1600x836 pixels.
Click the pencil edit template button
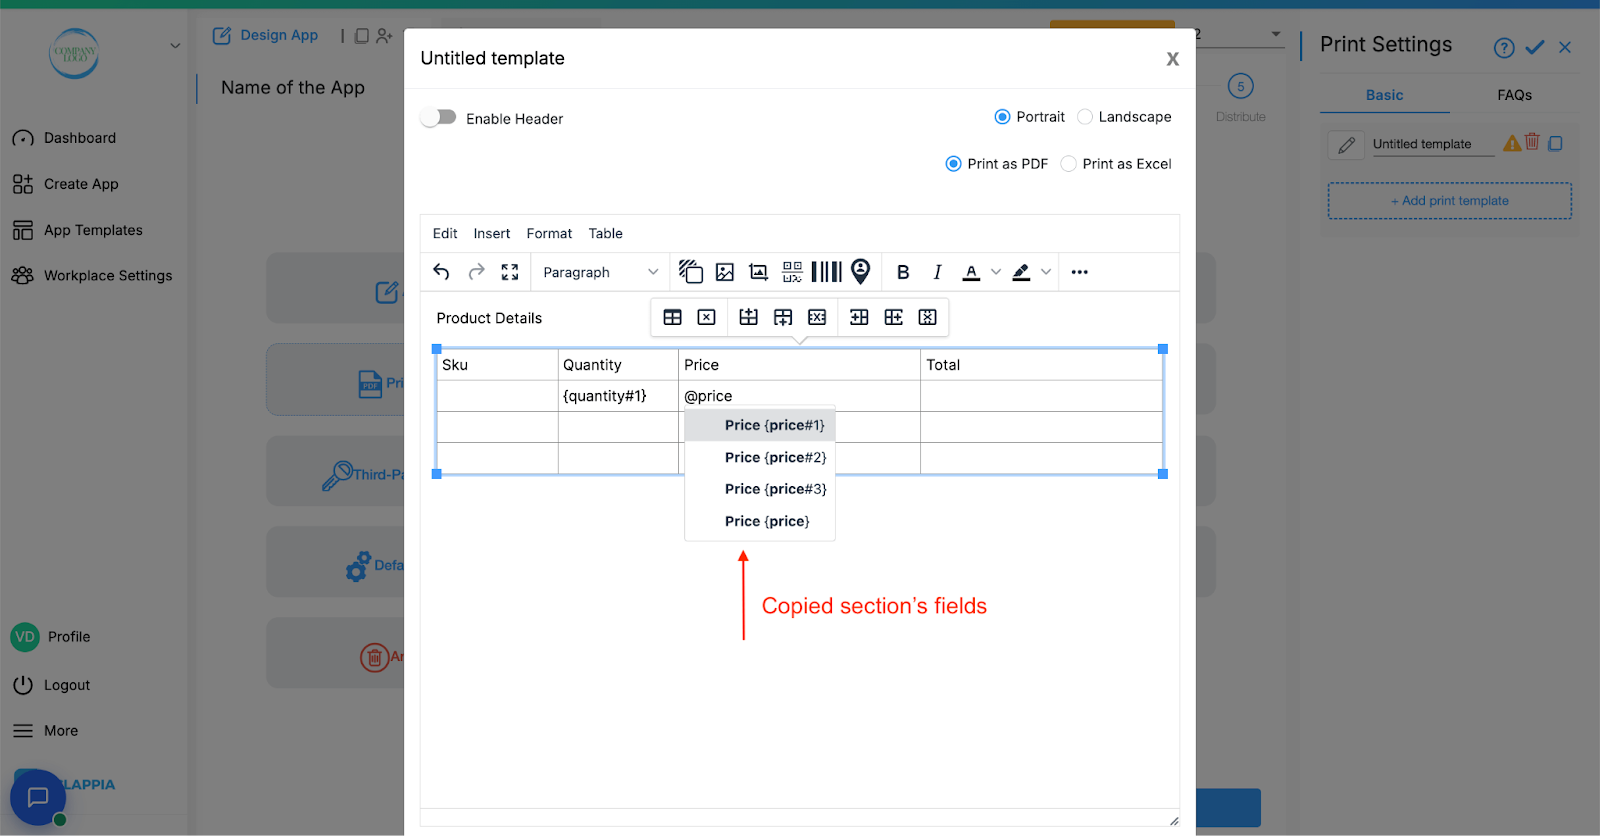(x=1346, y=145)
